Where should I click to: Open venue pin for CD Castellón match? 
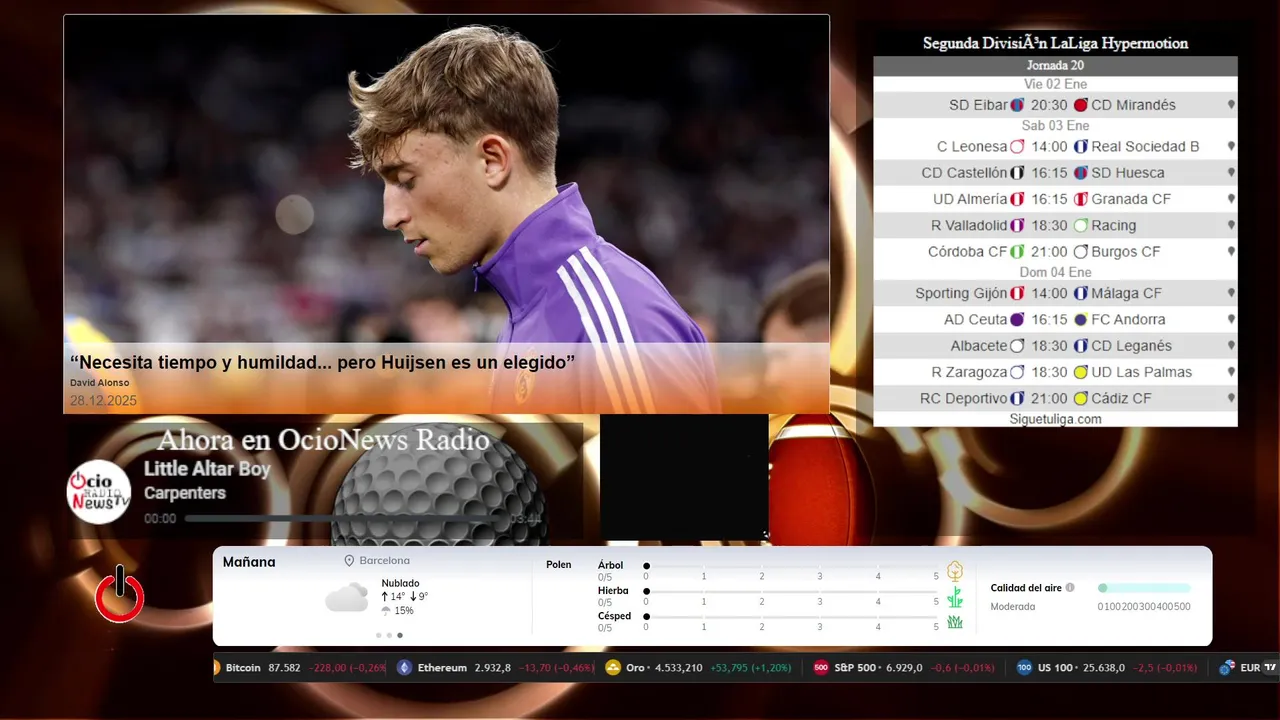[x=1231, y=173]
